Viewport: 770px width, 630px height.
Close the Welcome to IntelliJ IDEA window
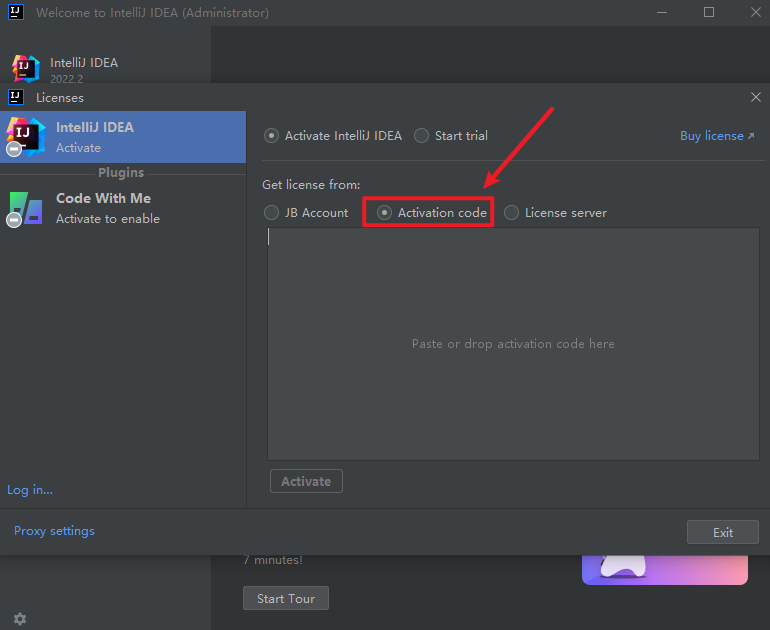click(x=756, y=12)
